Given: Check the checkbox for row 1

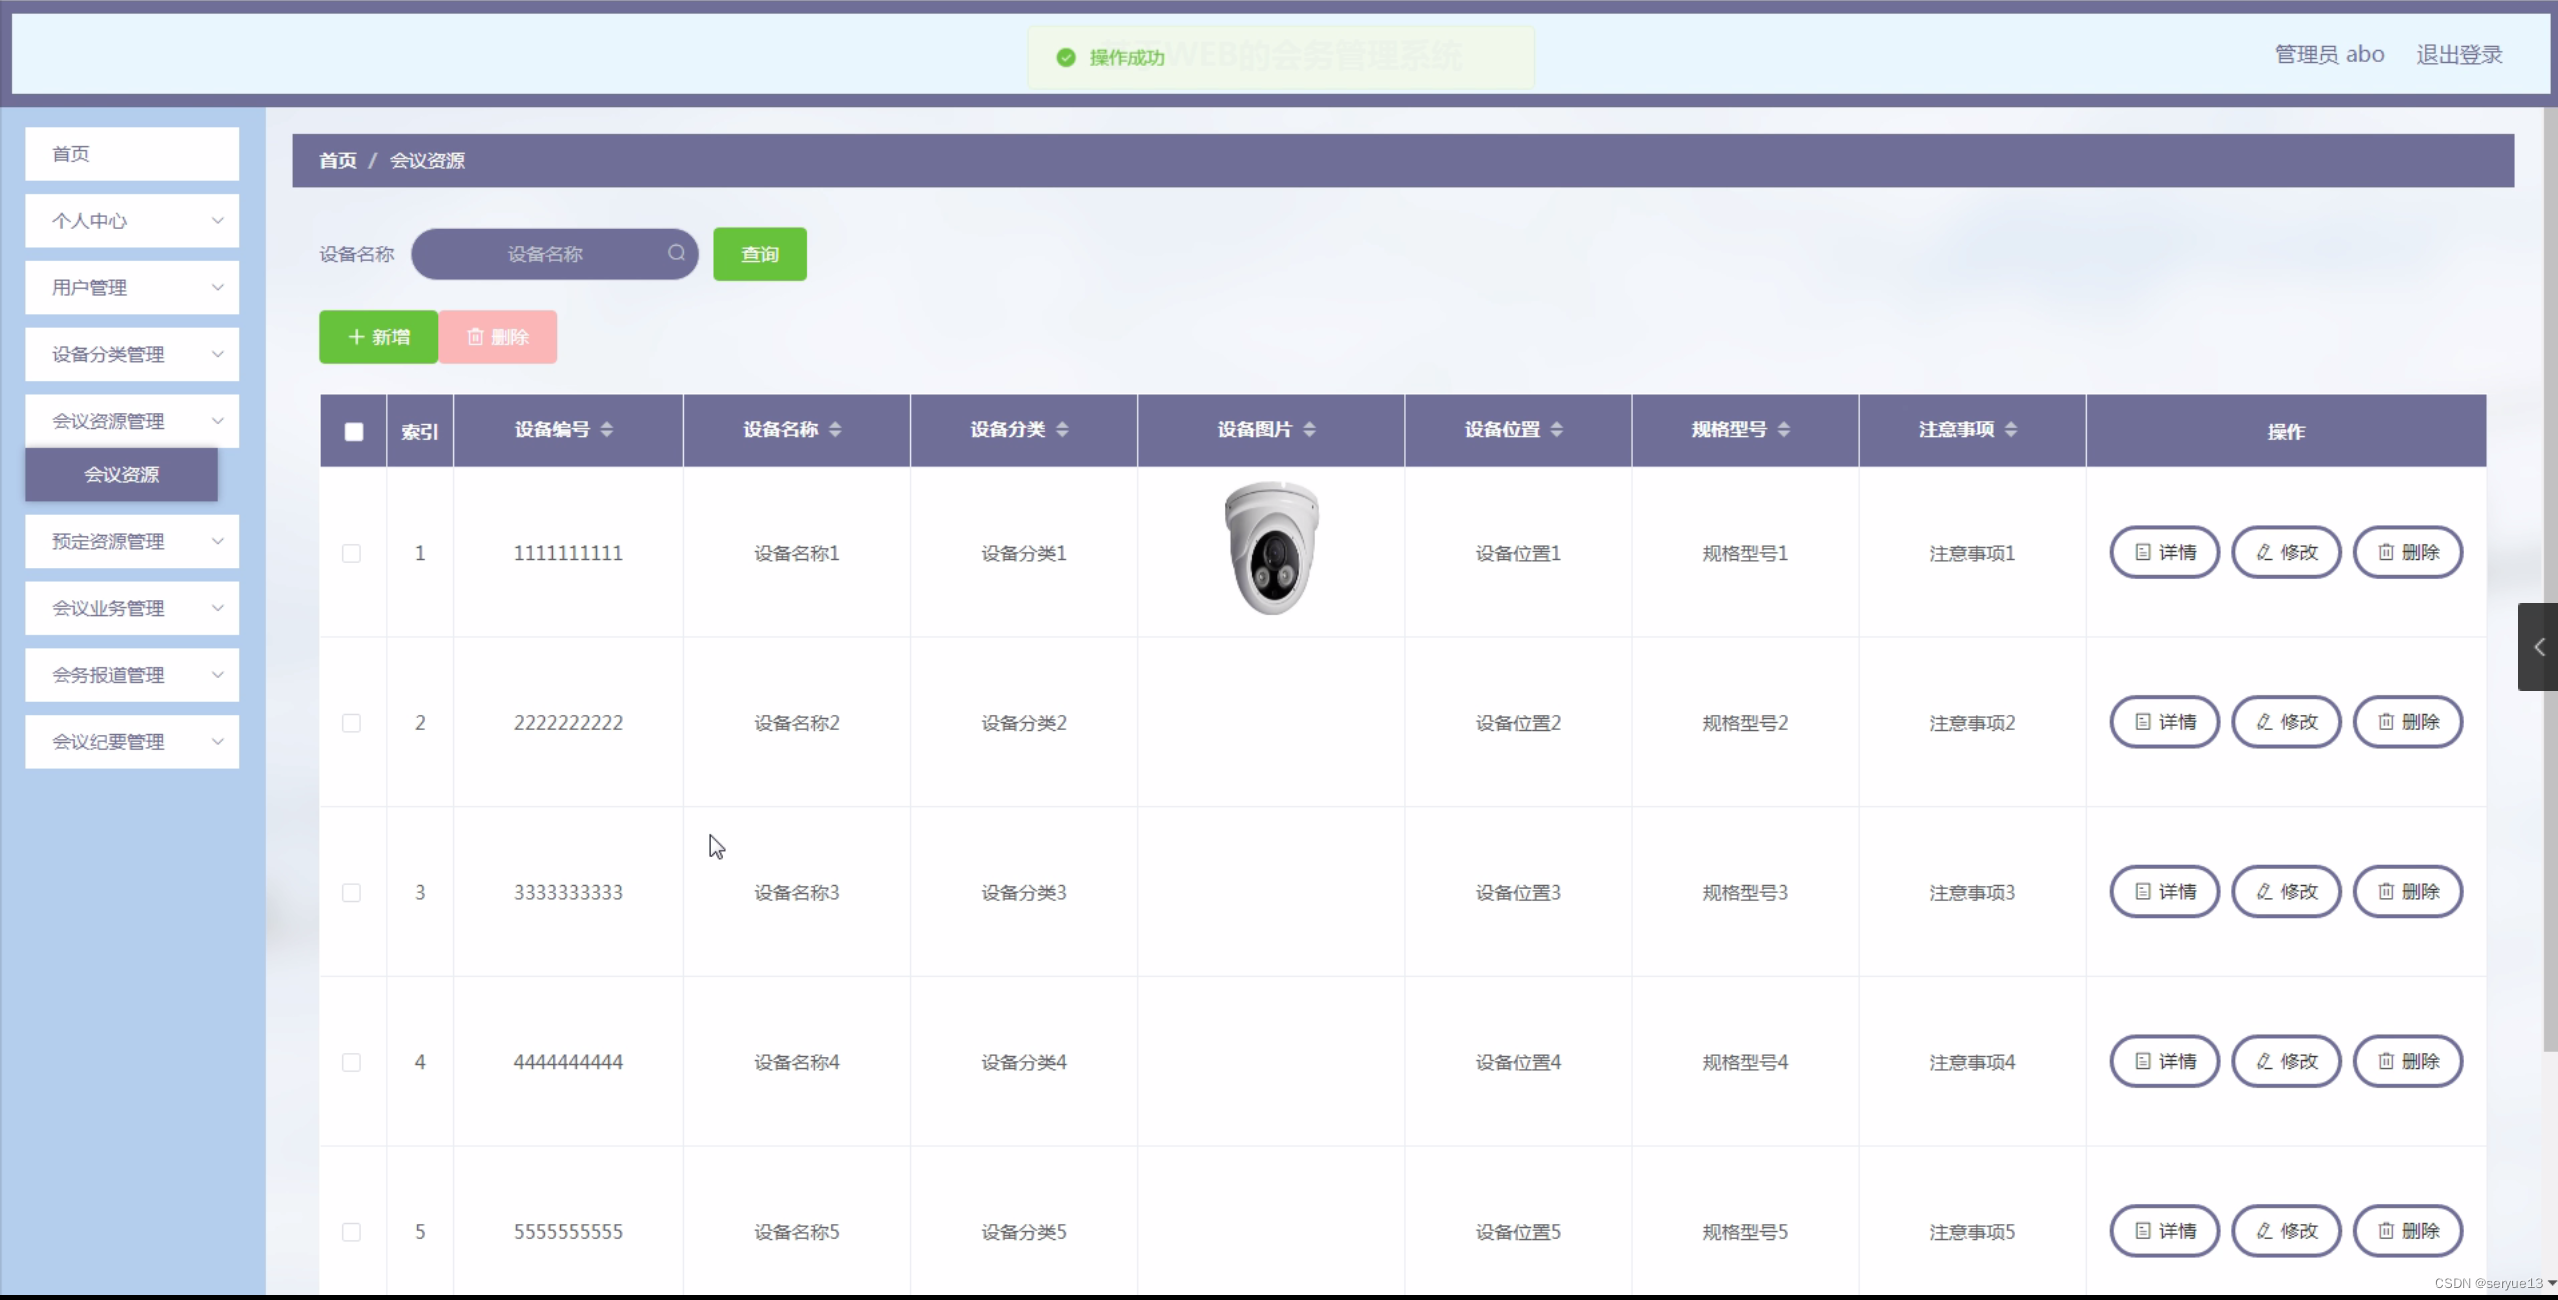Looking at the screenshot, I should (x=351, y=553).
